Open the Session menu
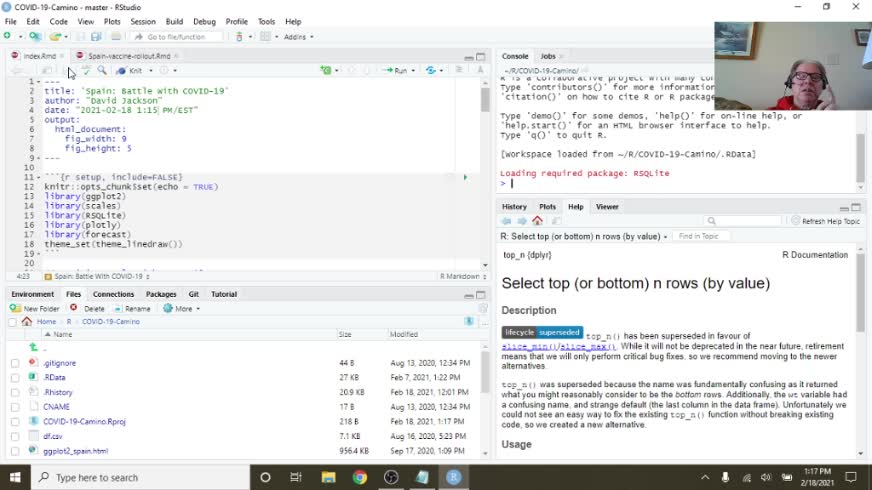This screenshot has height=490, width=872. click(143, 22)
